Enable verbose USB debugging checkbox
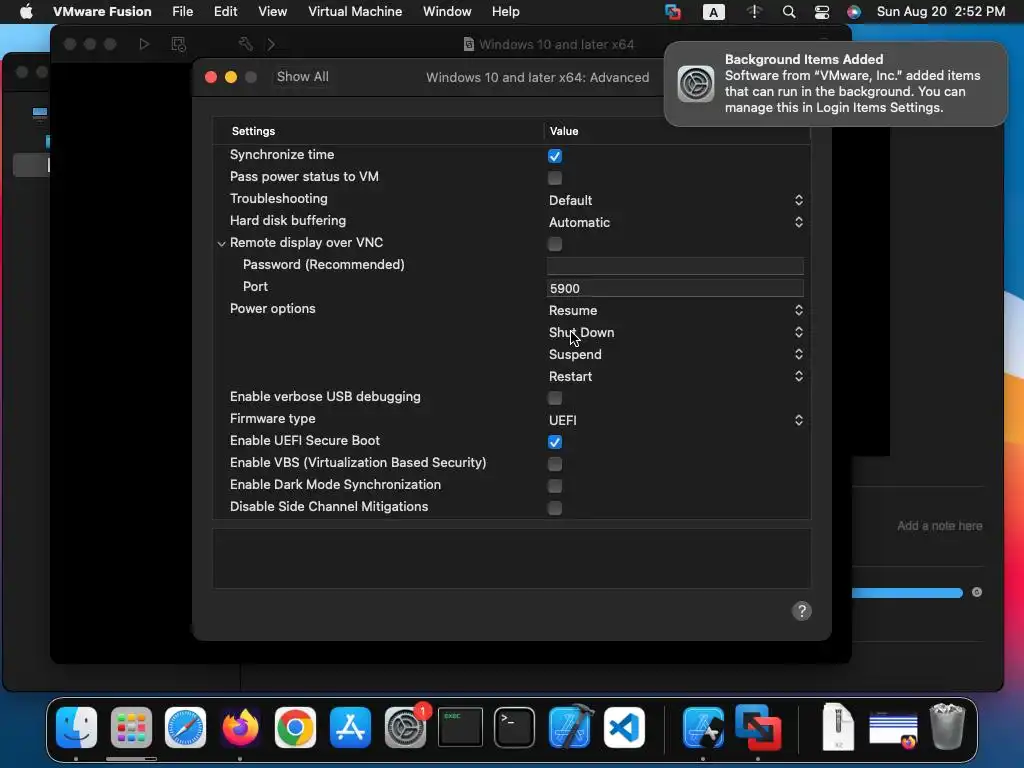 [555, 398]
